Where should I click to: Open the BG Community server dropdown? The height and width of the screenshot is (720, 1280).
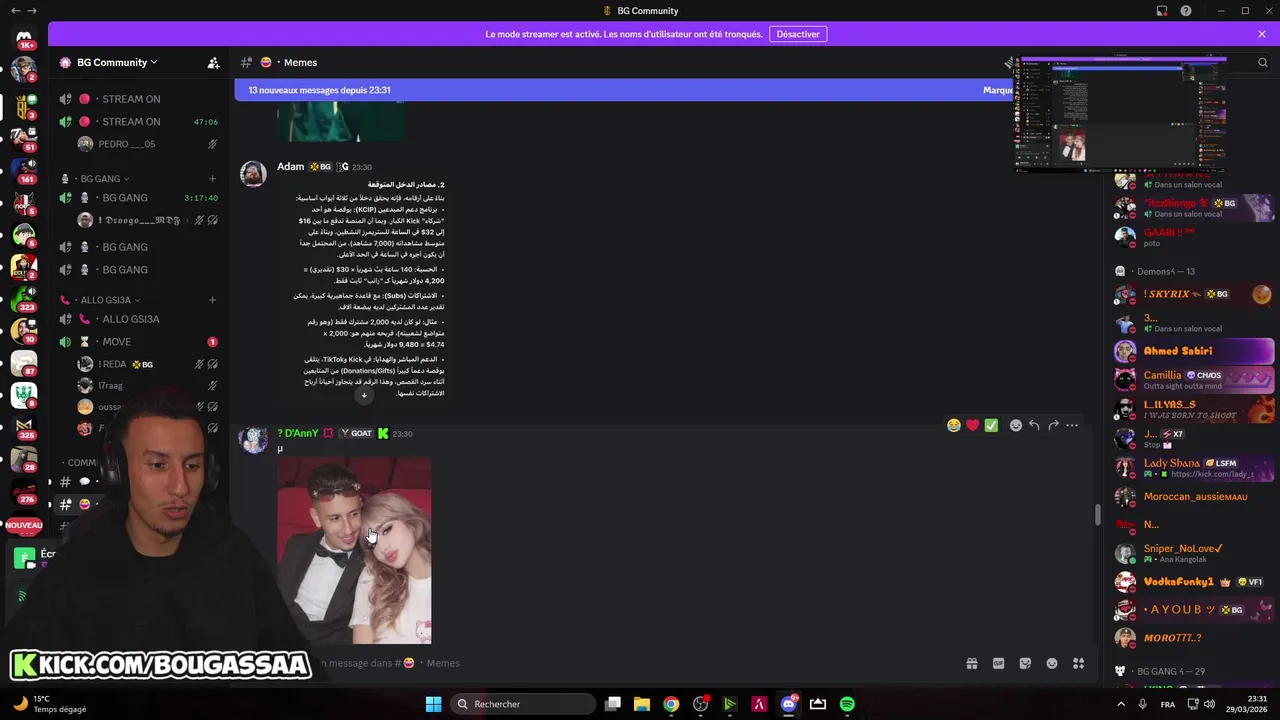[x=118, y=62]
